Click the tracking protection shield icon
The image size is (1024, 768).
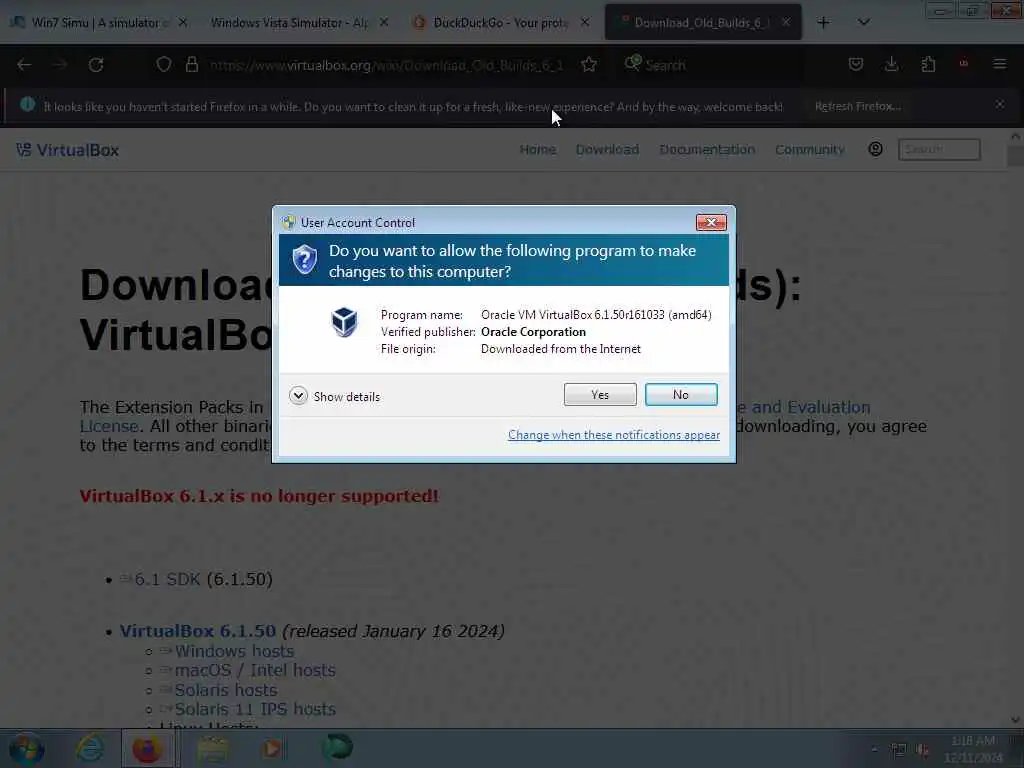click(164, 65)
